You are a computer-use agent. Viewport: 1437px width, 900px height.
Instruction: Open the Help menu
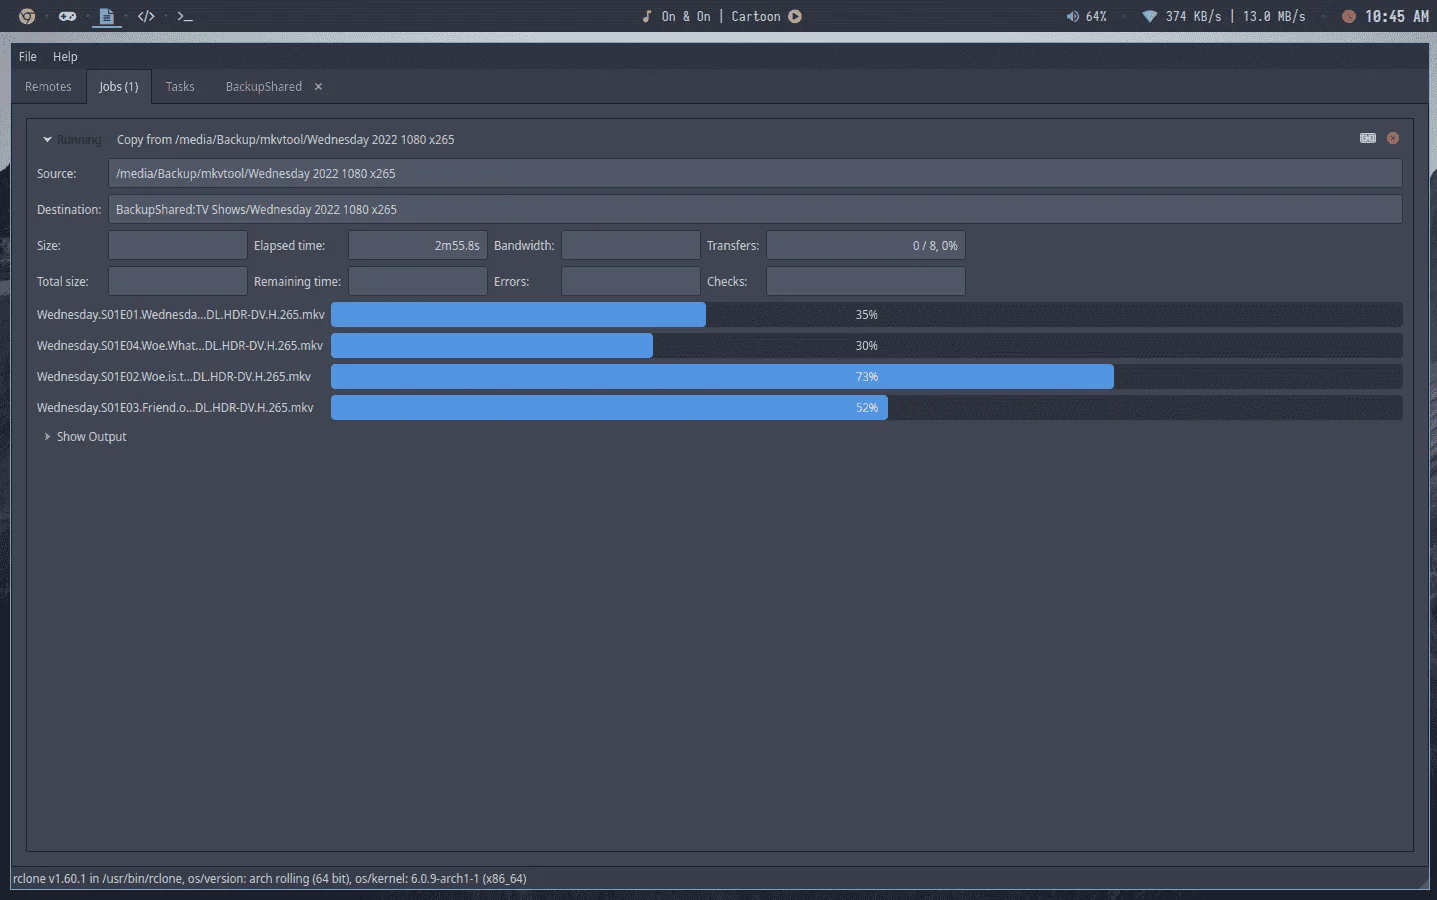click(65, 56)
